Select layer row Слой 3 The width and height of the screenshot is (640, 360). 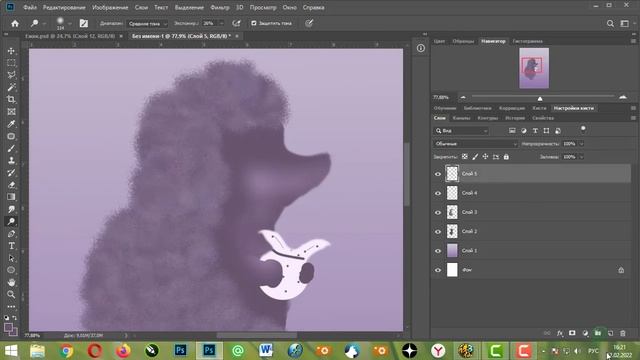click(531, 212)
